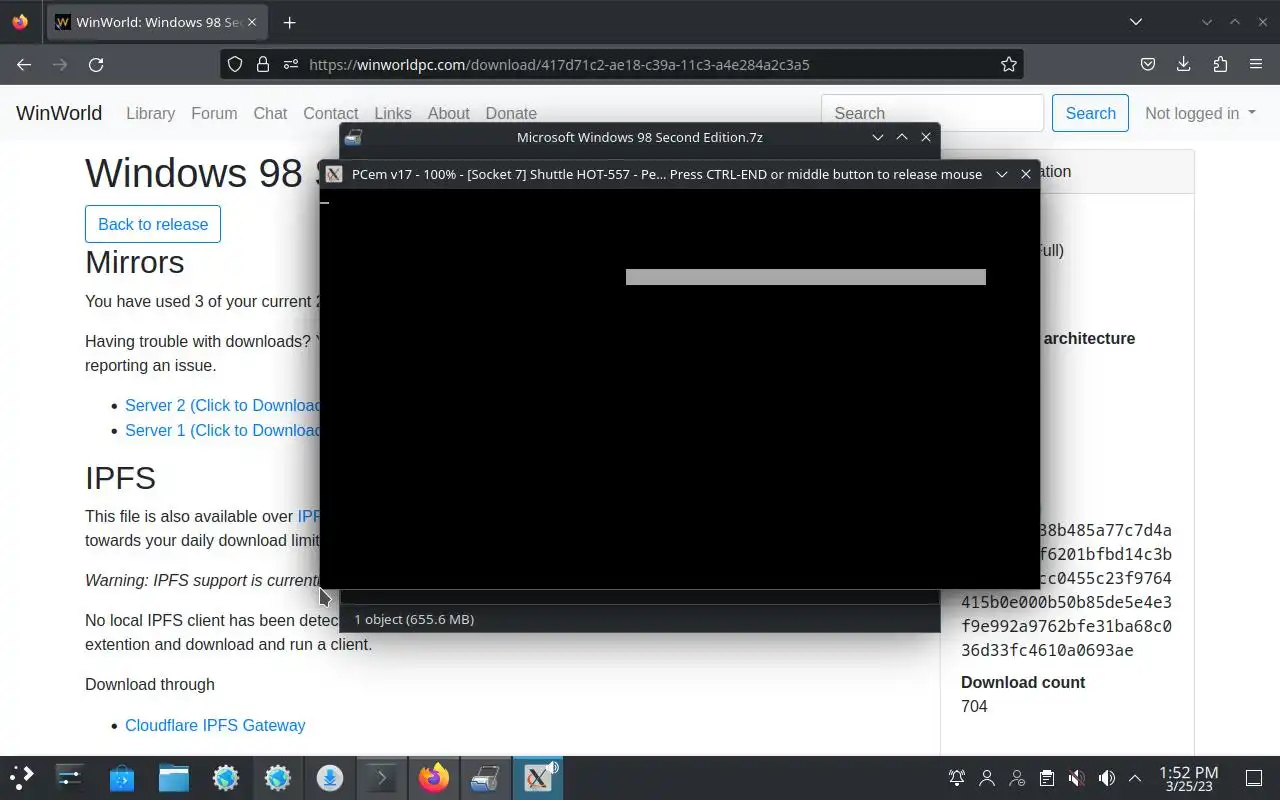Open the Chat nav item
The height and width of the screenshot is (800, 1280).
[x=270, y=113]
